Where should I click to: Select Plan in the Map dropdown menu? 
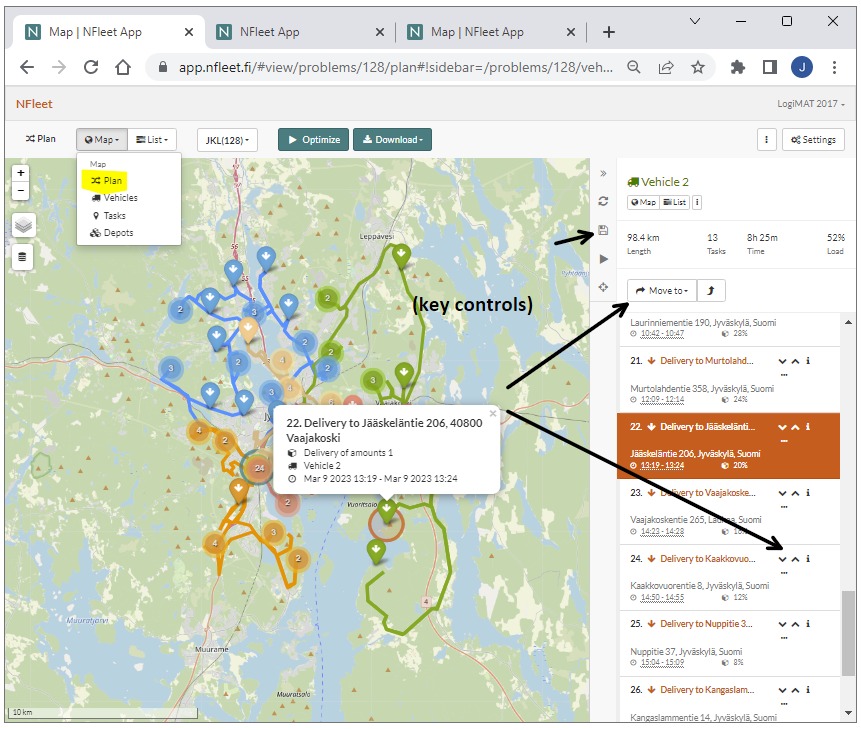click(x=107, y=181)
